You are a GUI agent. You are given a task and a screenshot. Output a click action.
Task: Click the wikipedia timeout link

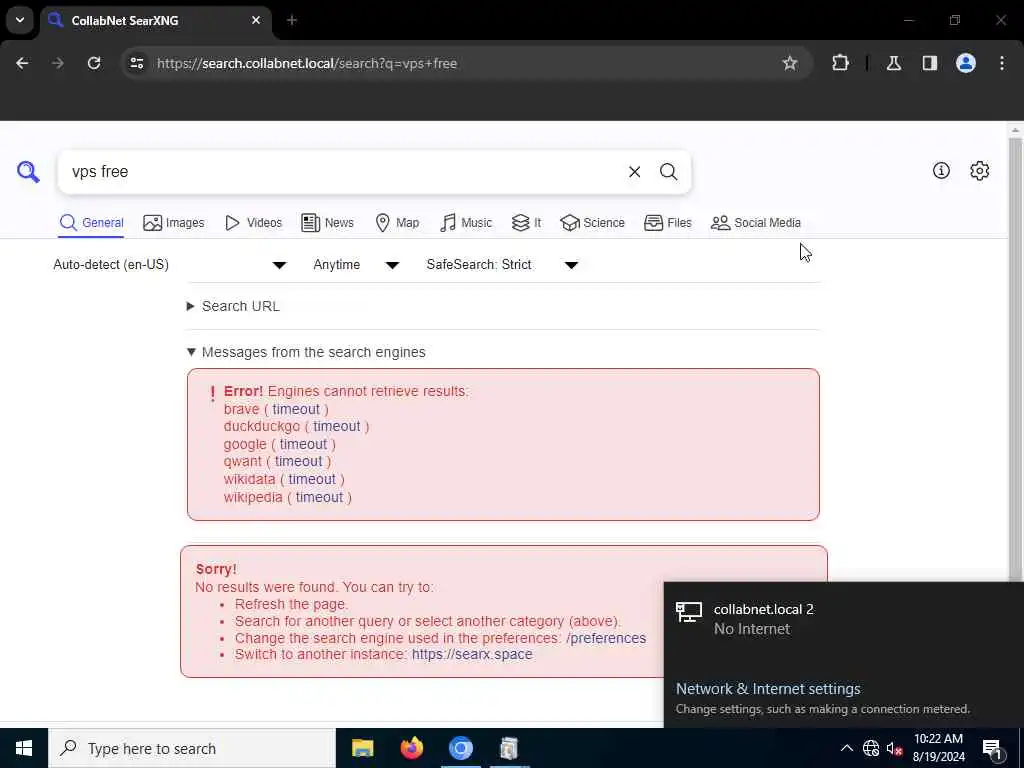319,497
